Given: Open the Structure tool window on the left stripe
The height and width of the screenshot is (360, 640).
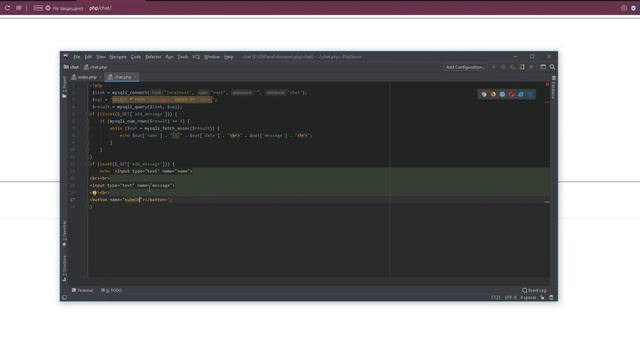Looking at the screenshot, I should pos(64,268).
